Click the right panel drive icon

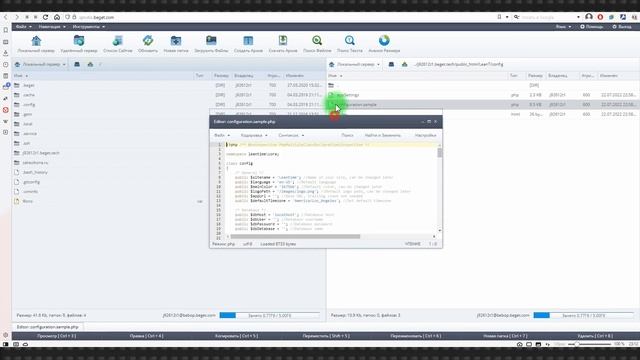pos(391,64)
